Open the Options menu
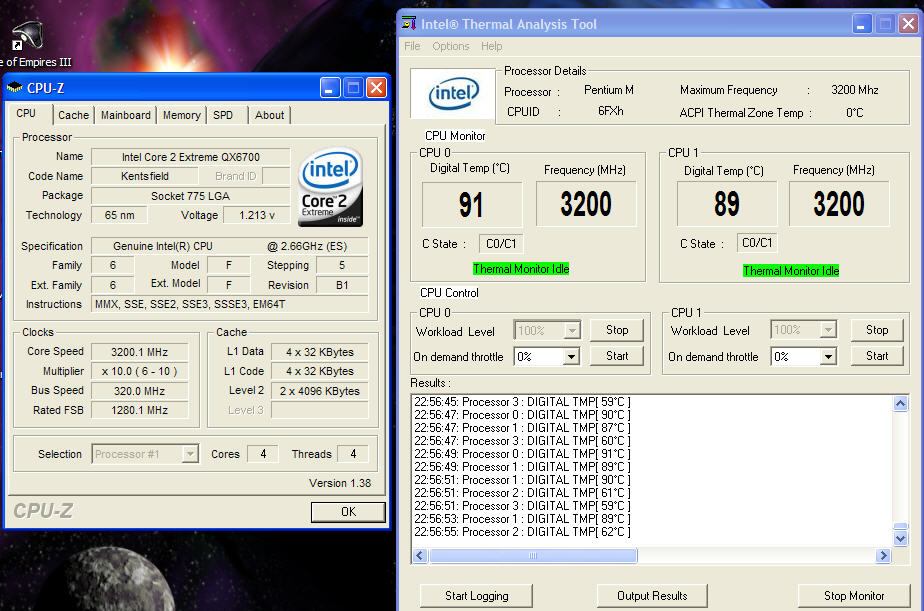924x611 pixels. coord(451,46)
